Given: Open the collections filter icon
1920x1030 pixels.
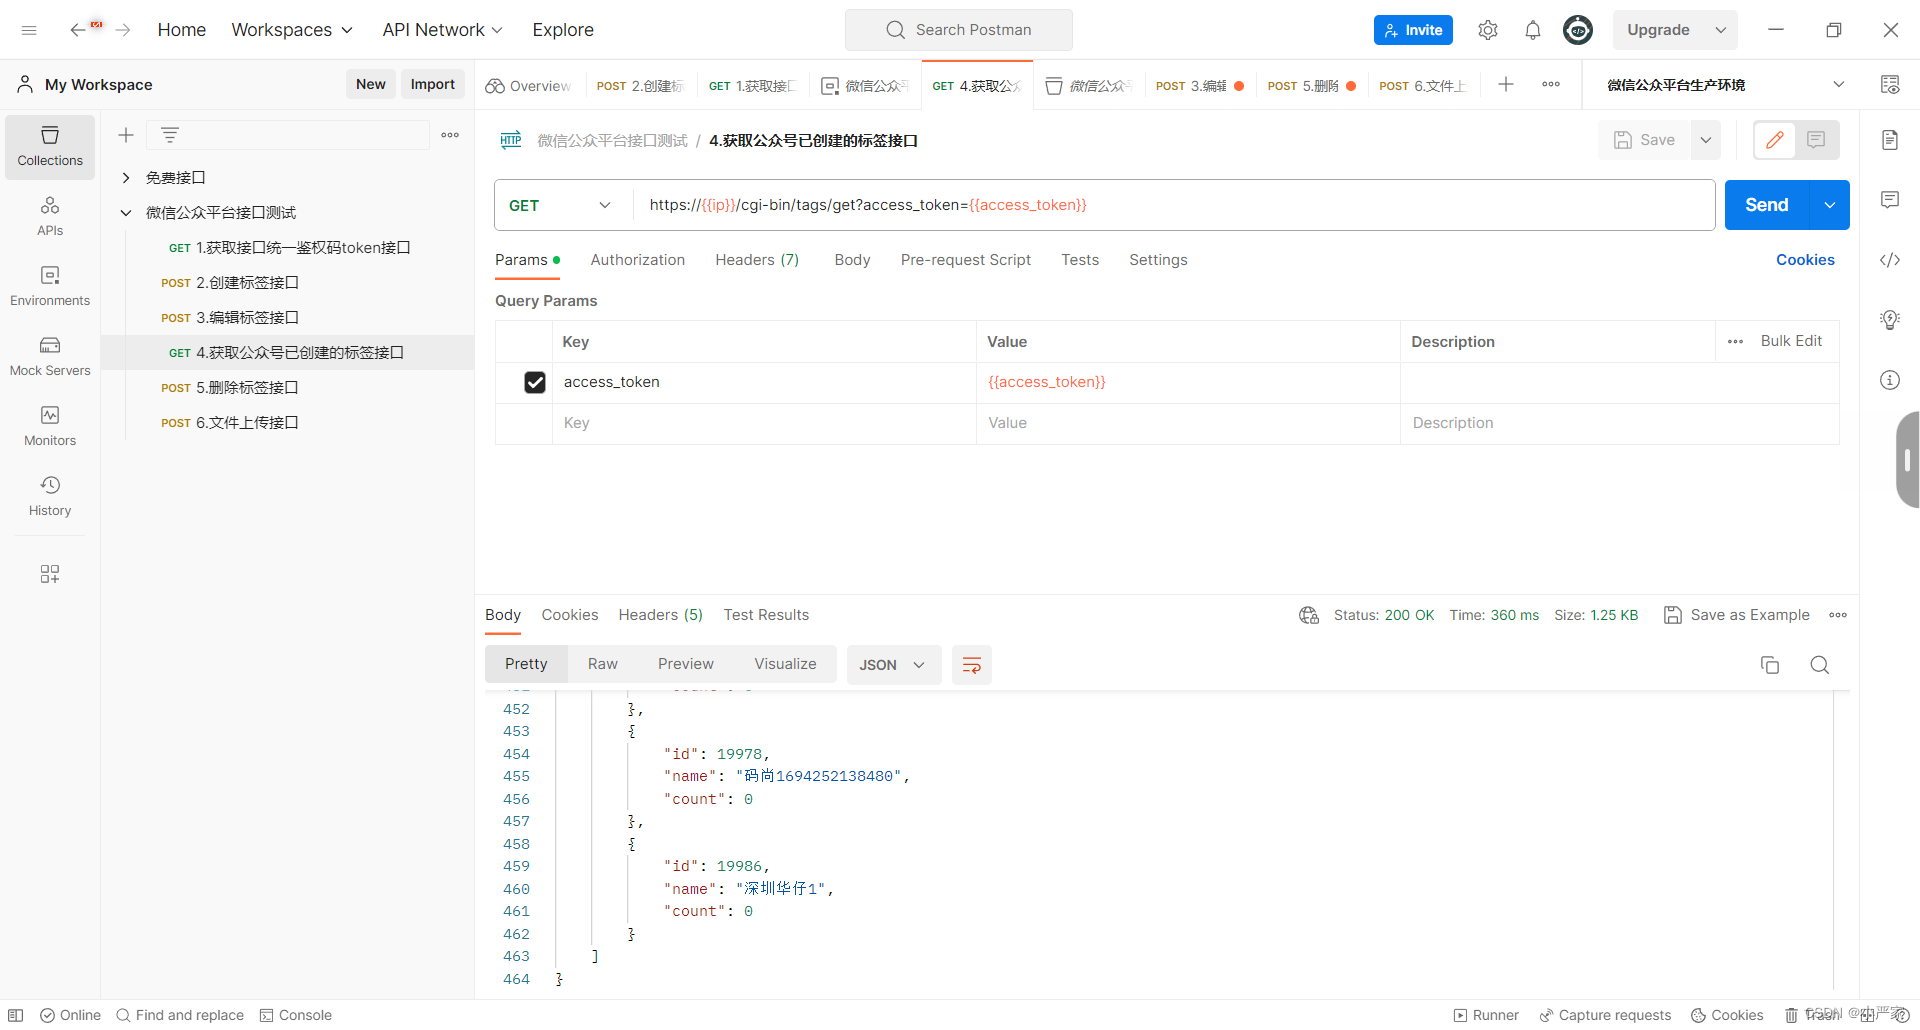Looking at the screenshot, I should 170,135.
